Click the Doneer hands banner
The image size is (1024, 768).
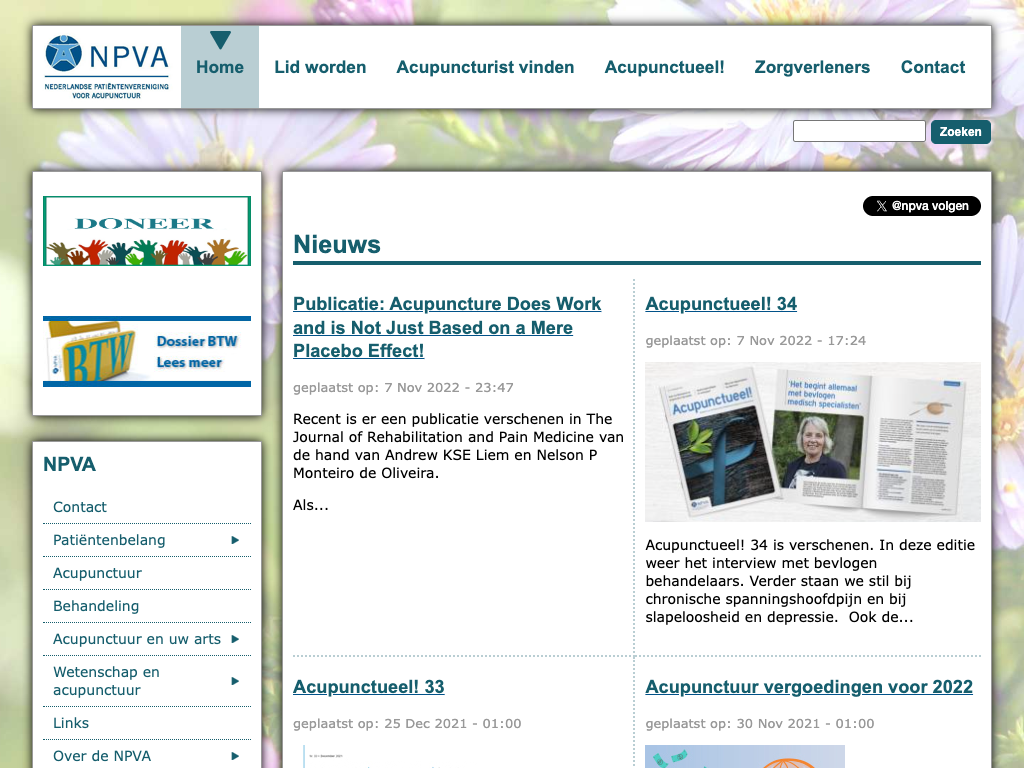coord(147,231)
